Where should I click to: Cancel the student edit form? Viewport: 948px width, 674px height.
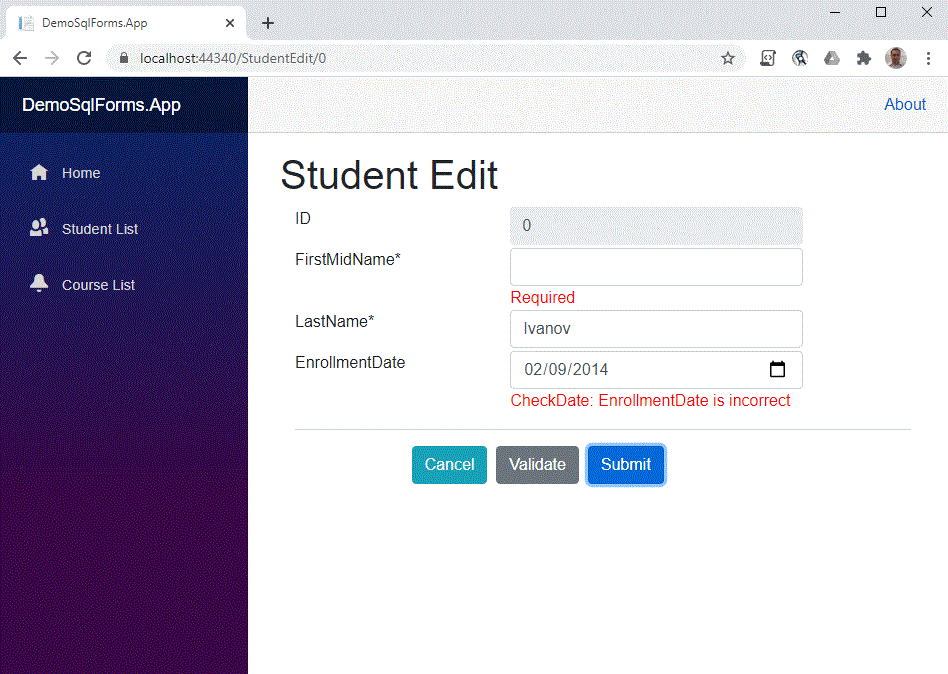(x=449, y=464)
